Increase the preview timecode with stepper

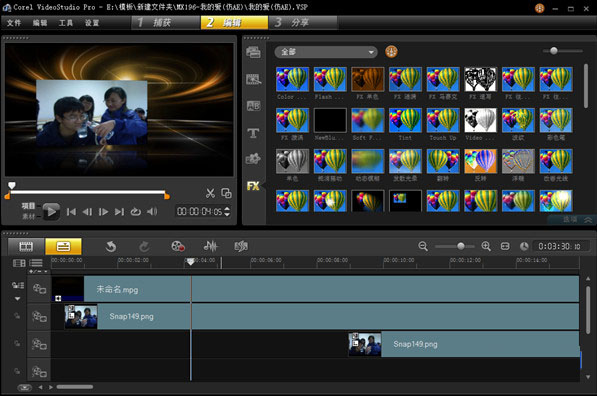pos(227,209)
